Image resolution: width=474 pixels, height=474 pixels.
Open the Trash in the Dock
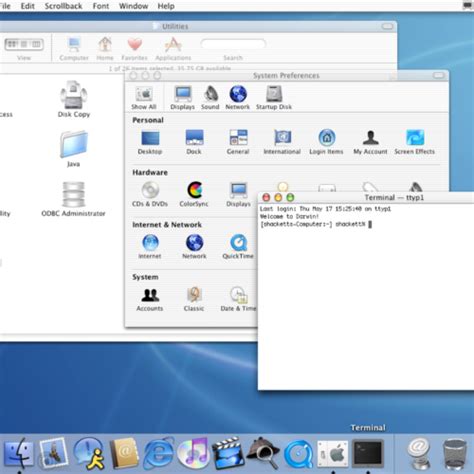click(x=455, y=455)
